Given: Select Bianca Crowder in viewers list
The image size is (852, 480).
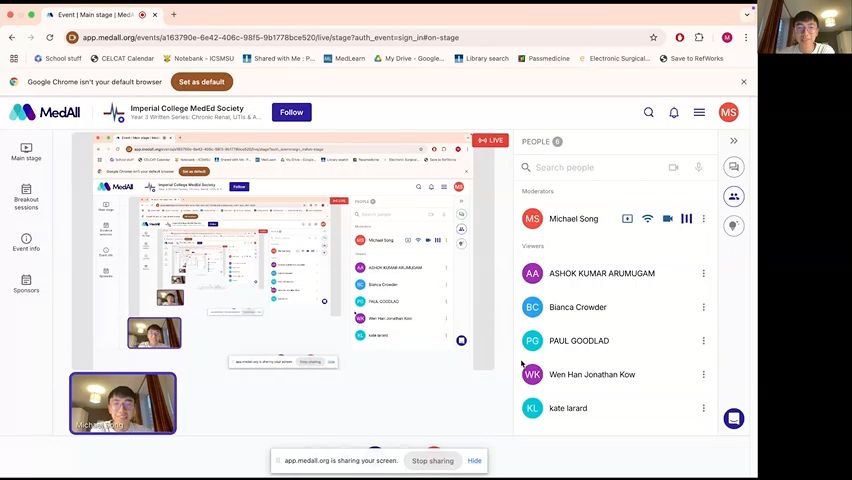Looking at the screenshot, I should click(578, 307).
